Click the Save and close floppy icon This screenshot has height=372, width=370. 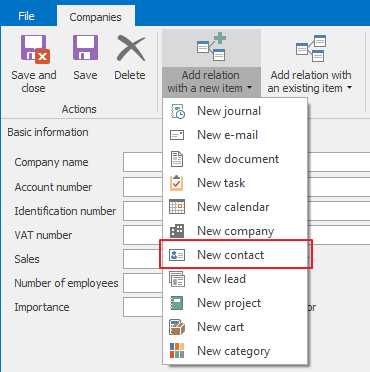pos(35,49)
